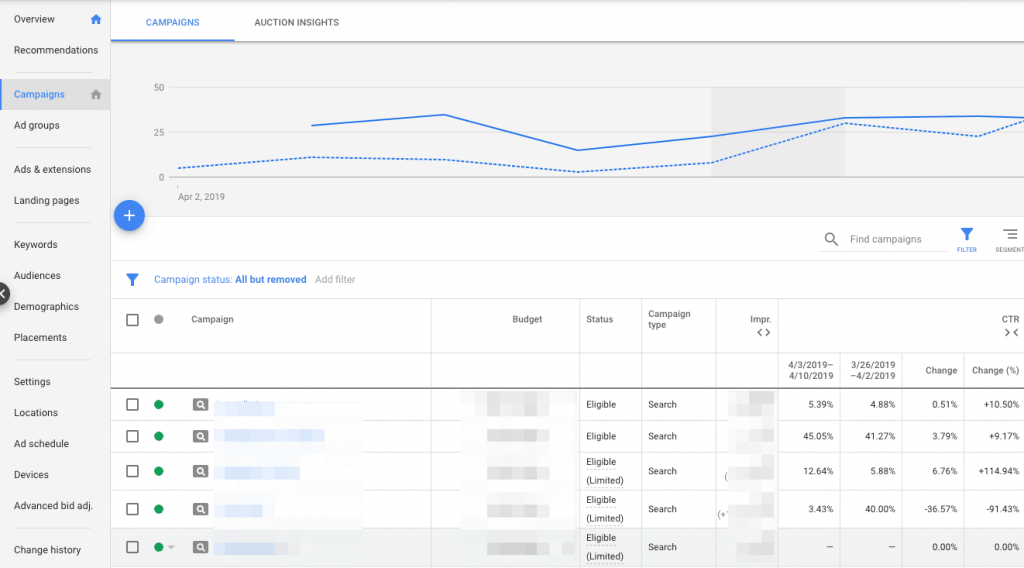Click the status dot column header
Viewport: 1024px width, 568px height.
(x=159, y=320)
